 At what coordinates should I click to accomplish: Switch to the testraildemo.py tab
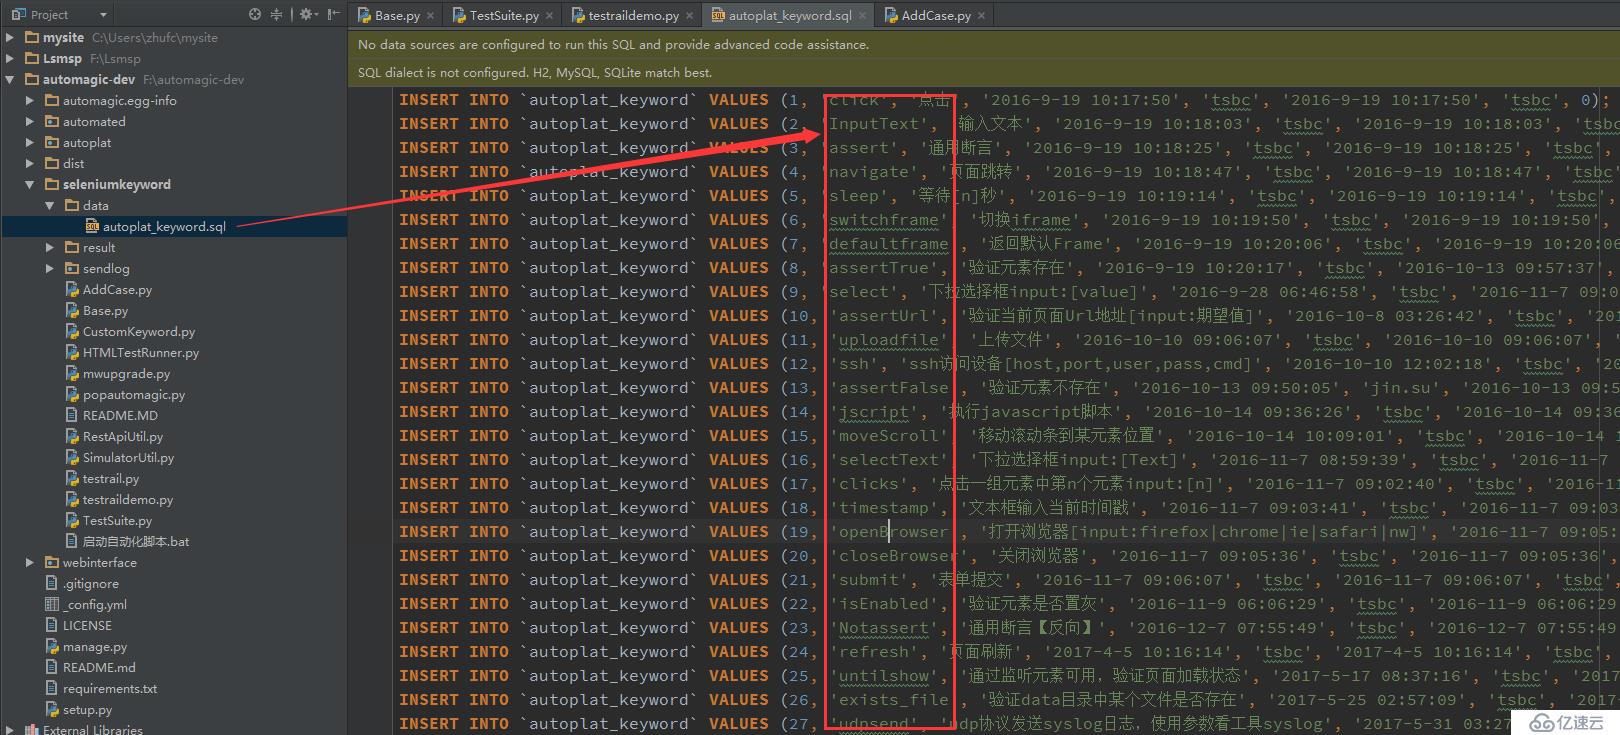(x=632, y=15)
